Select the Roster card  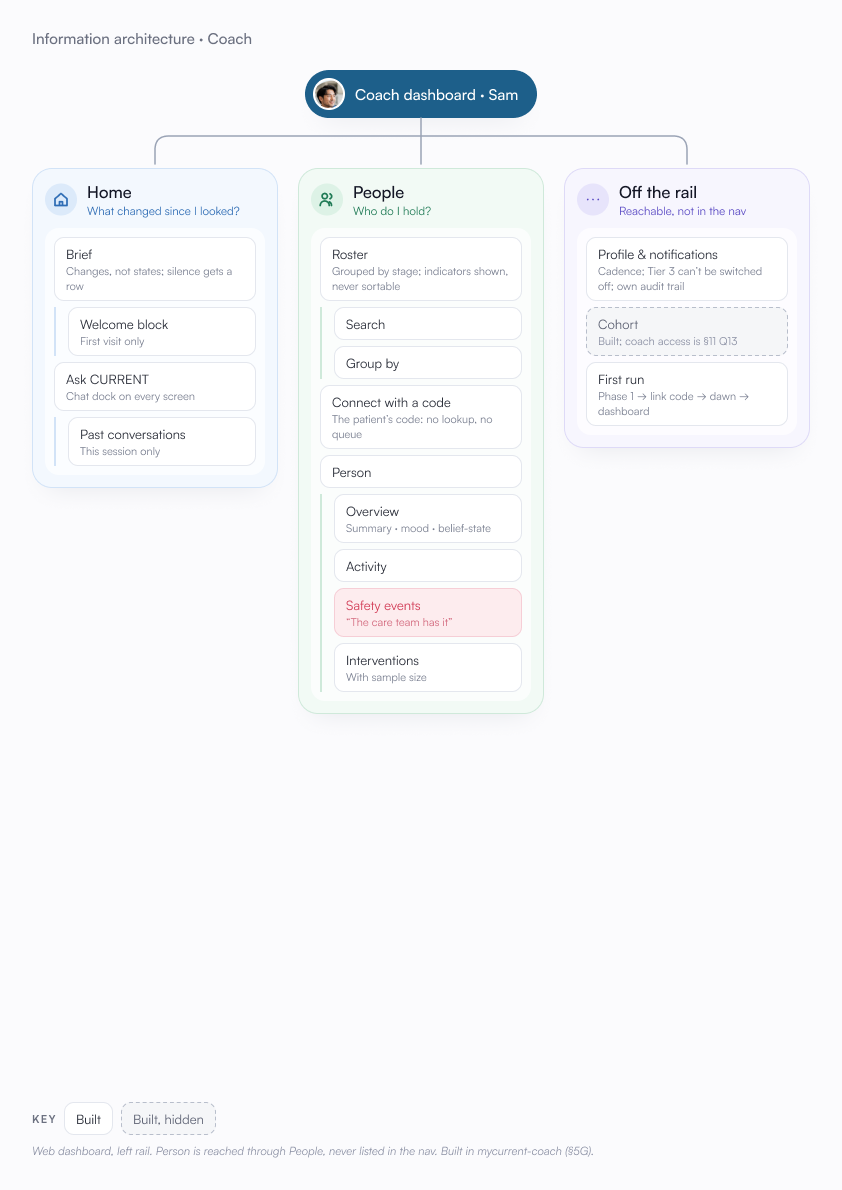point(421,269)
